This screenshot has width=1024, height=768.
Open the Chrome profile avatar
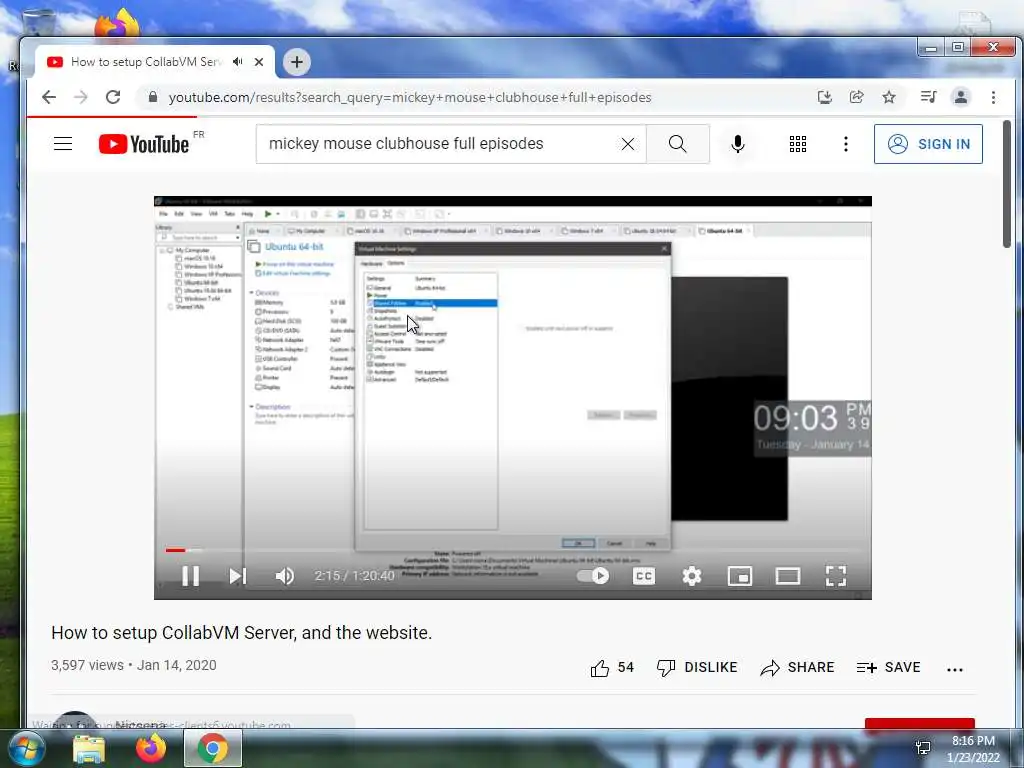pos(961,97)
